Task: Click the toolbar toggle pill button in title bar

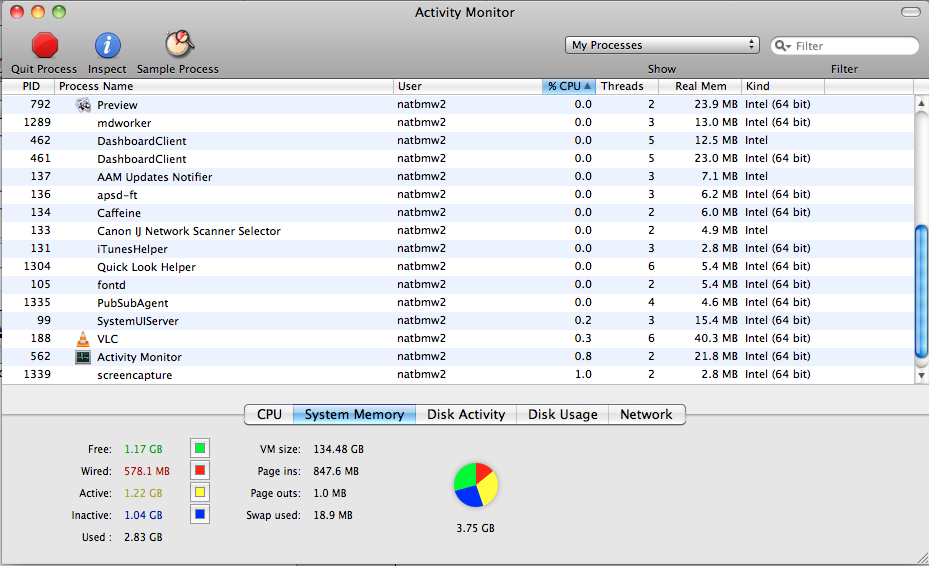Action: point(911,12)
